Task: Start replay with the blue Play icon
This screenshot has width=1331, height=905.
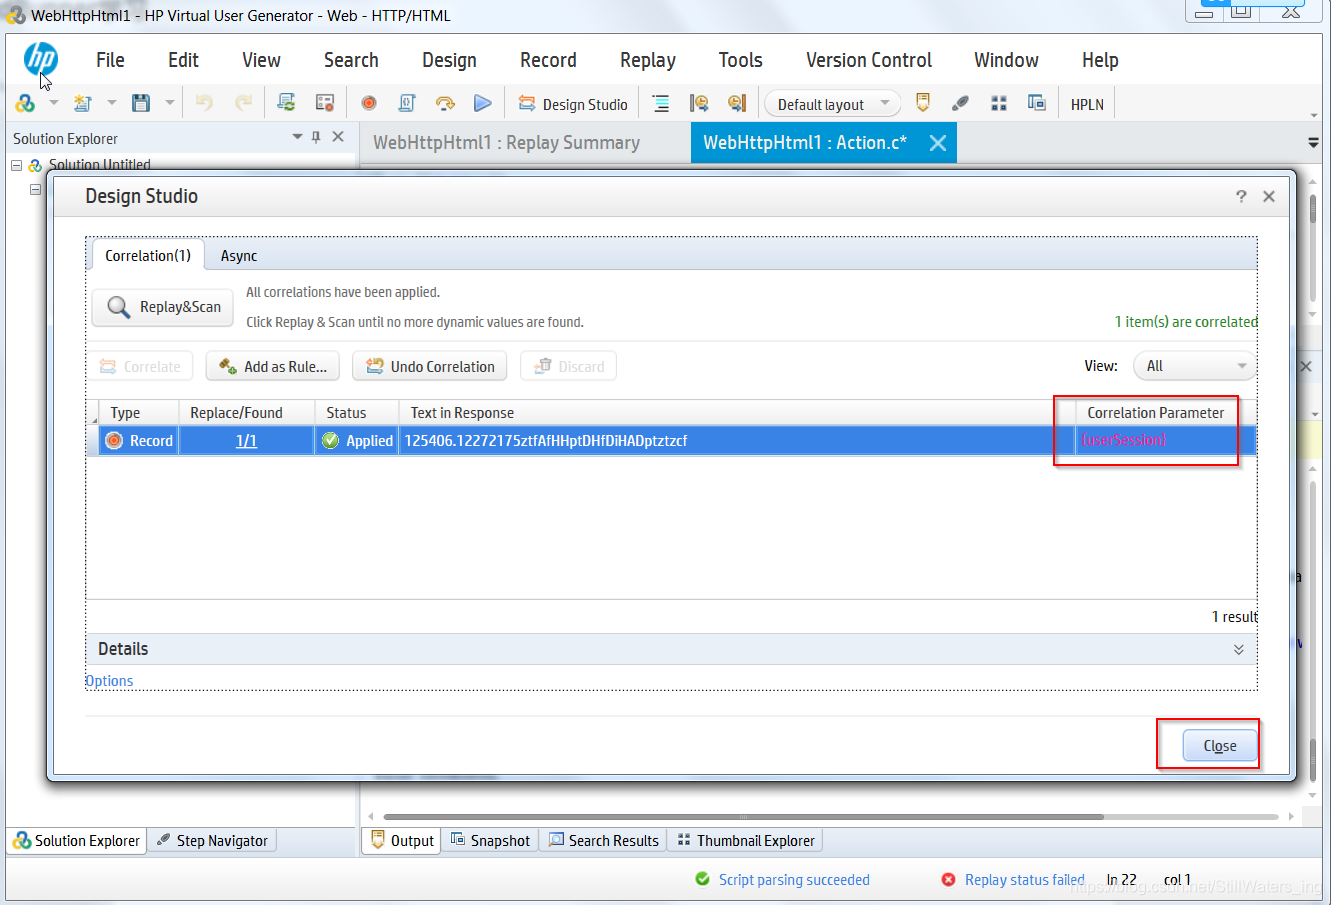Action: [x=483, y=103]
